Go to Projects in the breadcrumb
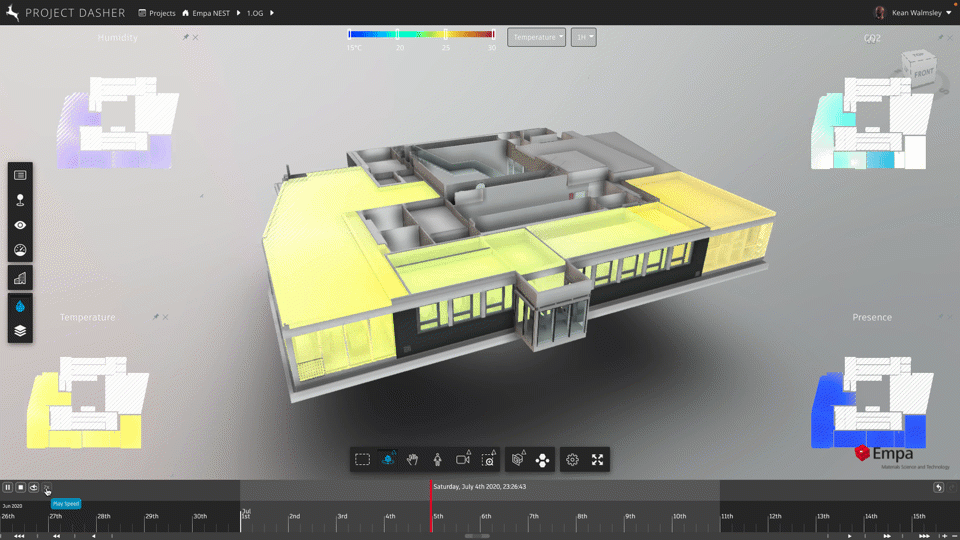 [x=162, y=13]
